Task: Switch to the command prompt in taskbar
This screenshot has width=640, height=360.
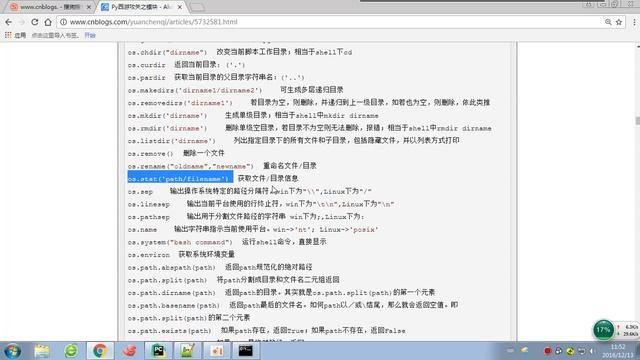Action: point(246,351)
